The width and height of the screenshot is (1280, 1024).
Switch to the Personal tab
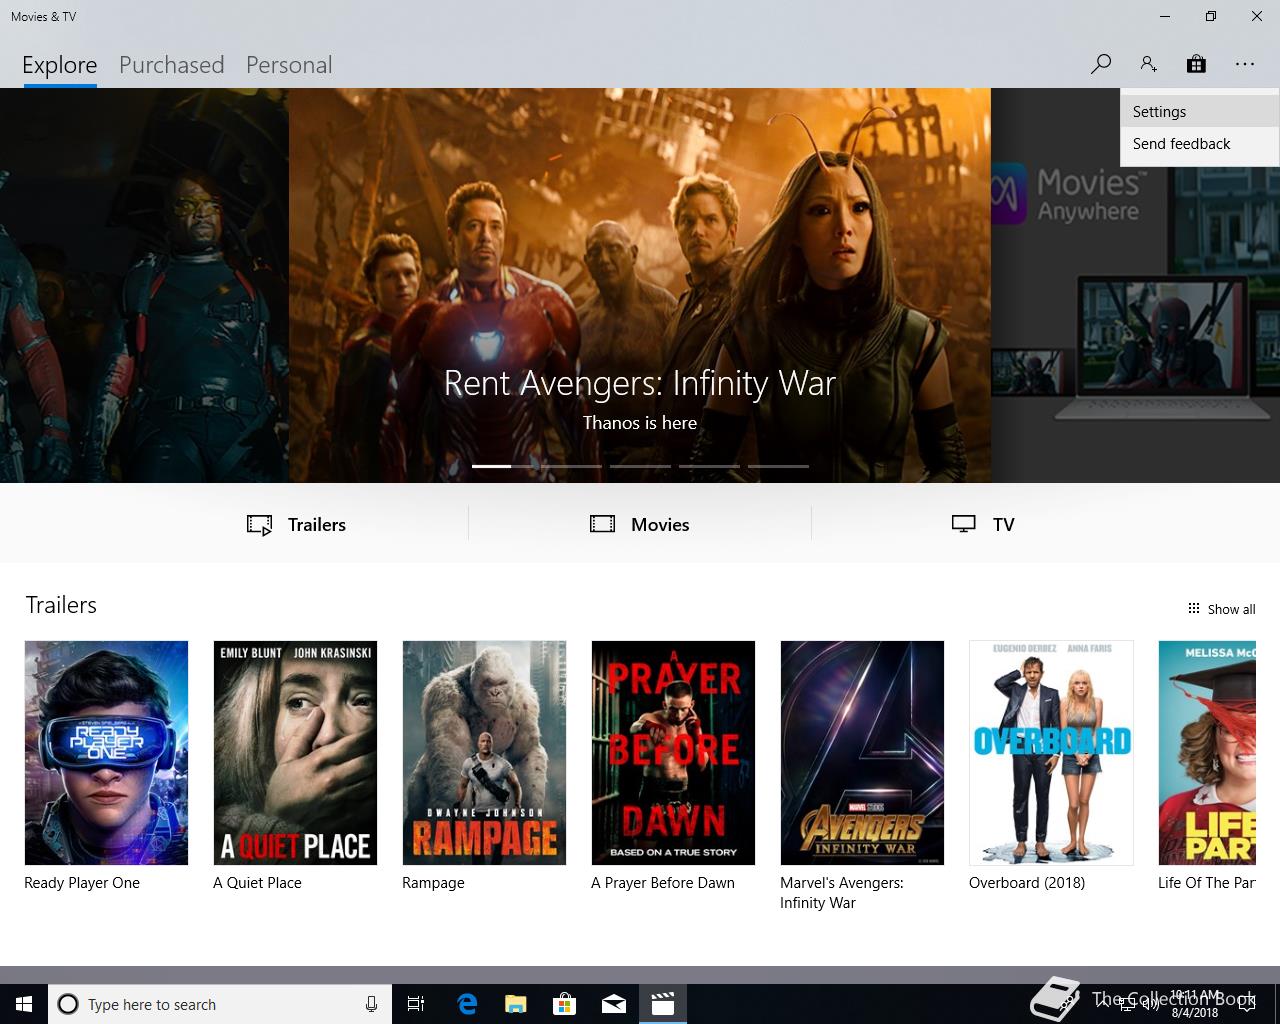coord(289,65)
